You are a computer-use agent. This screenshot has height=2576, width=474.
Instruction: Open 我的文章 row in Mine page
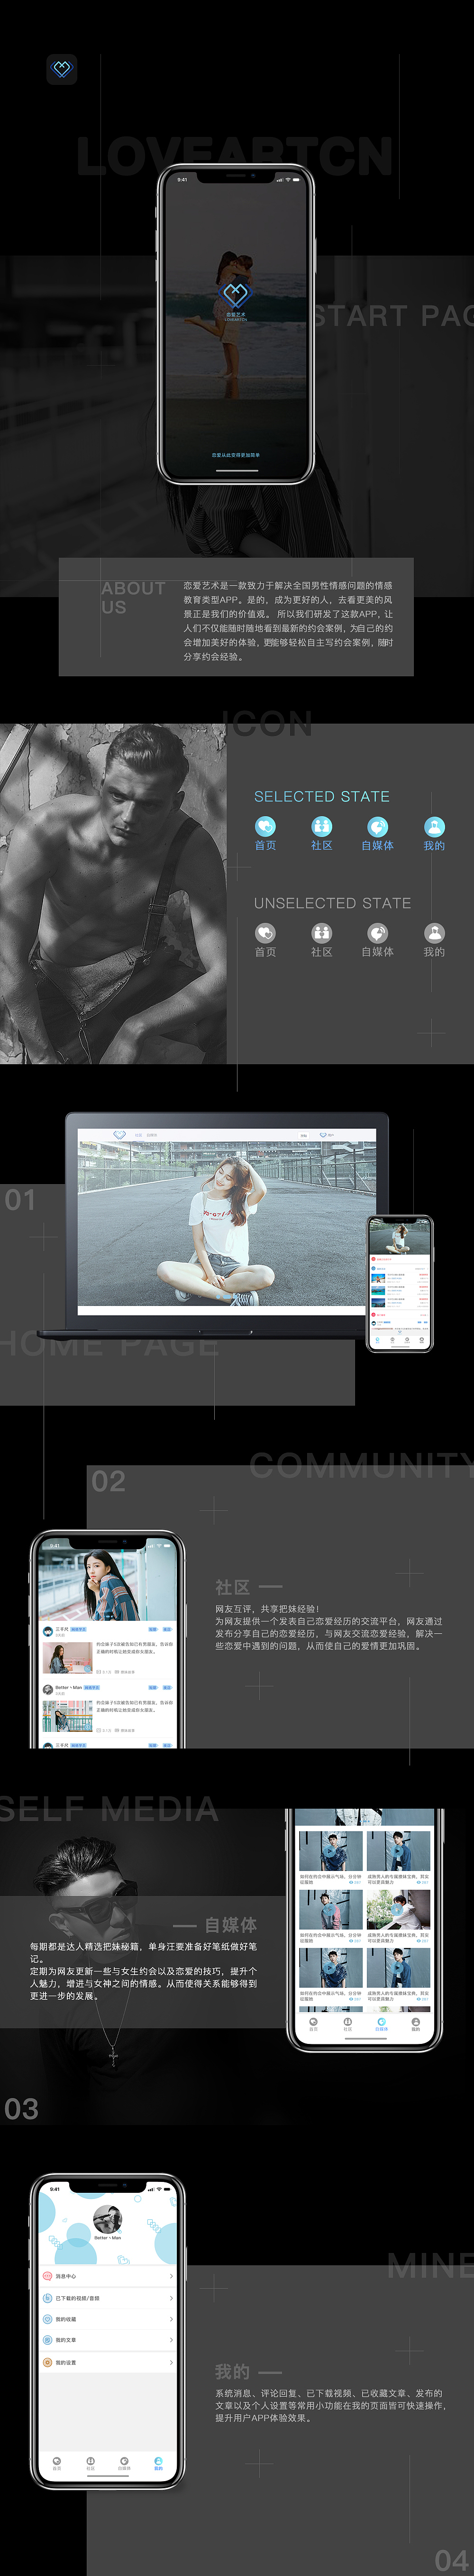click(x=108, y=2340)
